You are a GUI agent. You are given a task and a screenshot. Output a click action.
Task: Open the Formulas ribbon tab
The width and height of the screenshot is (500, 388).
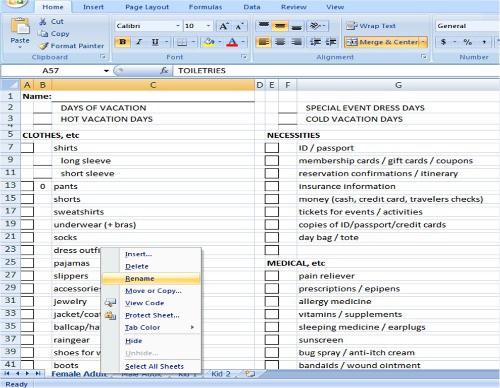205,7
